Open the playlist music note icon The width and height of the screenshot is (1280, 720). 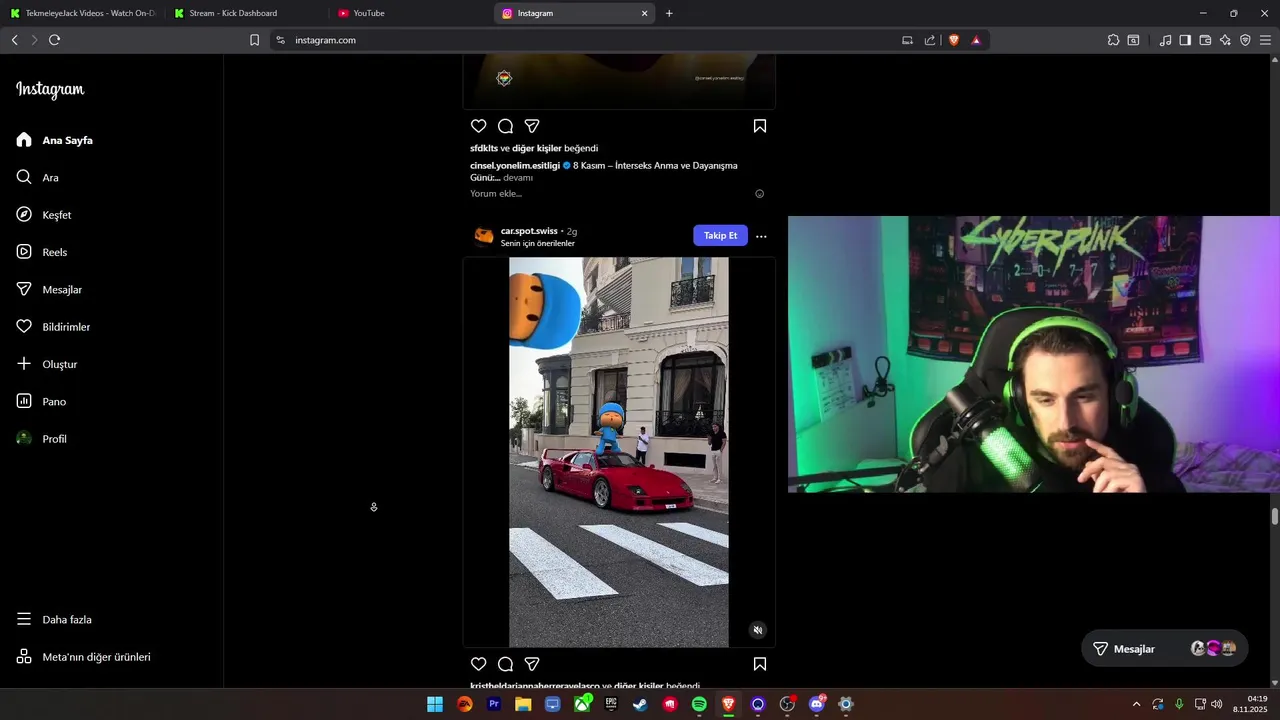[1165, 40]
